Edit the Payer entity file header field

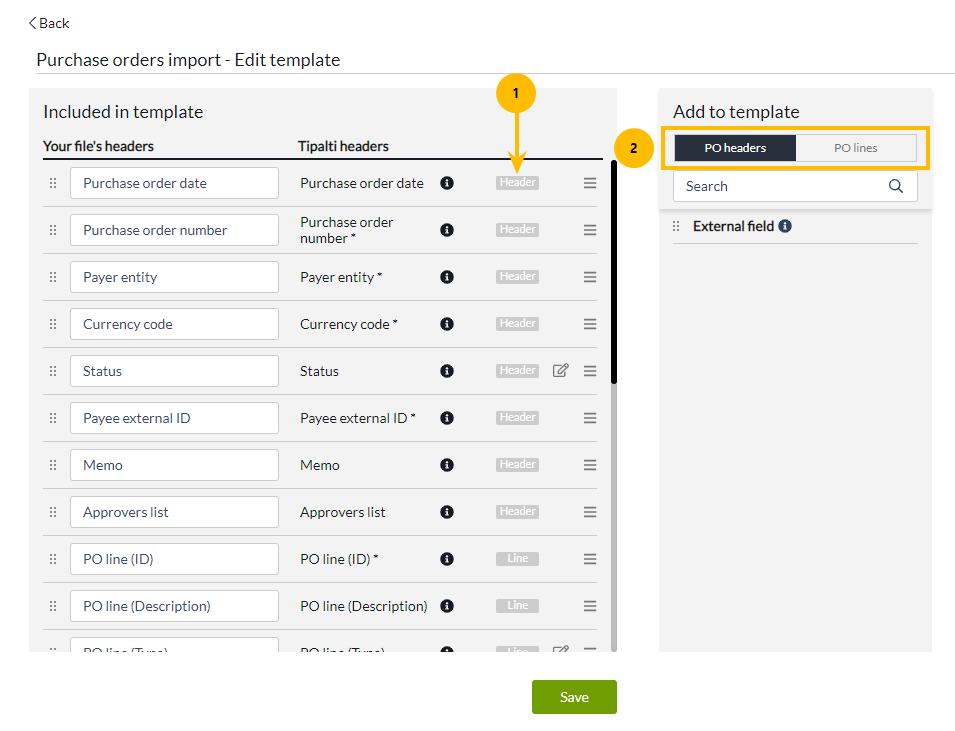(x=174, y=277)
